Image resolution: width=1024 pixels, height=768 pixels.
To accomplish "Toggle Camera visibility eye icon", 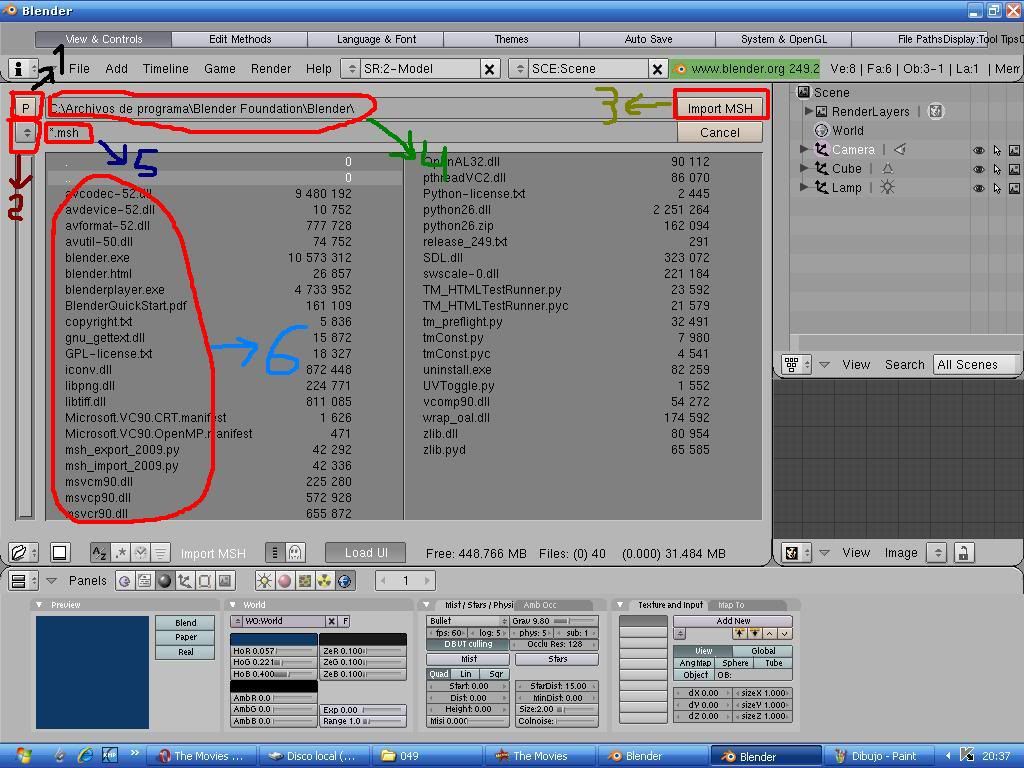I will coord(978,150).
